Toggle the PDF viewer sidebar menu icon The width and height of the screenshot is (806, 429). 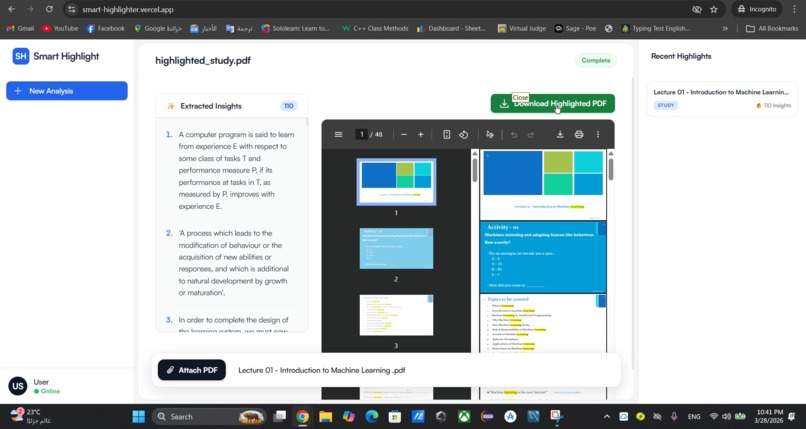338,135
